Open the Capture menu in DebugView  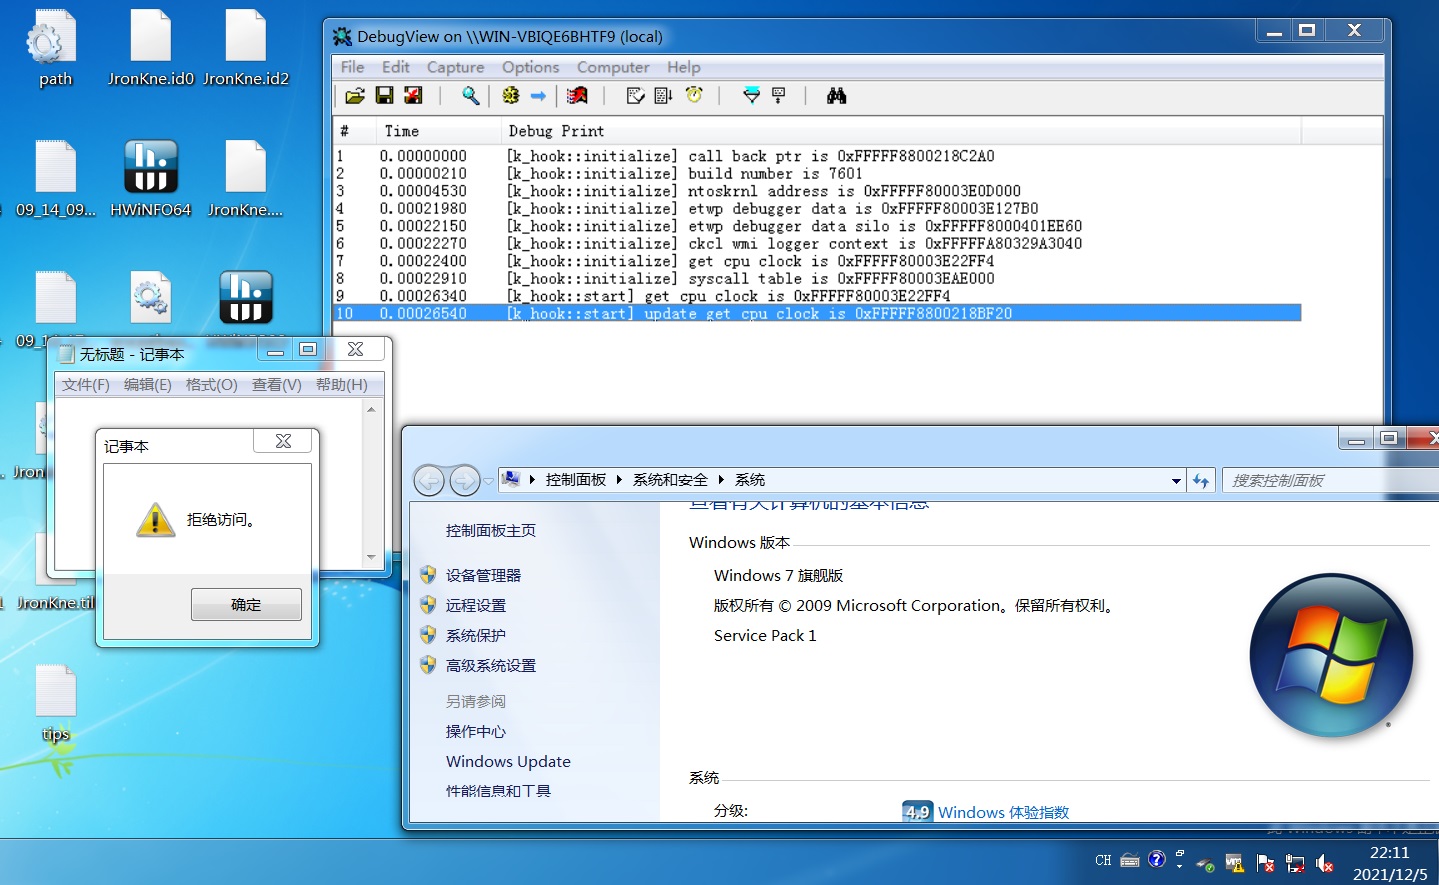[x=455, y=67]
